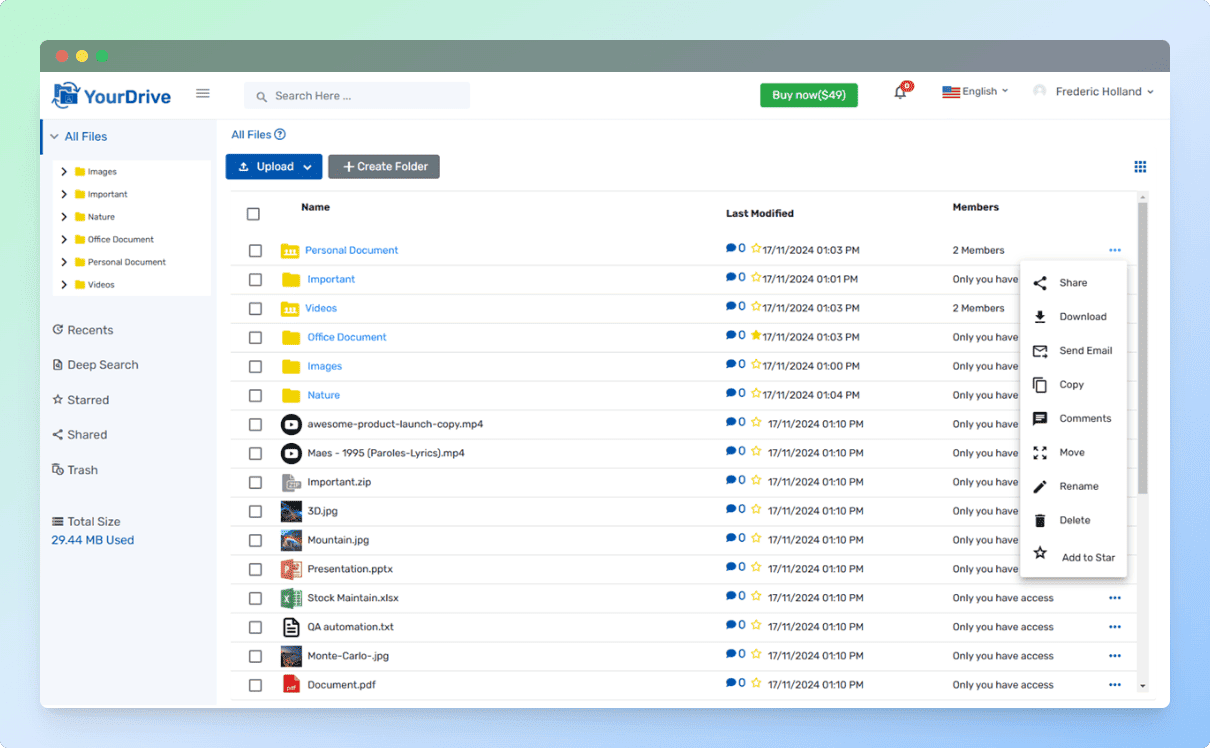Choose Share from the context menu
Image resolution: width=1210 pixels, height=748 pixels.
point(1073,283)
